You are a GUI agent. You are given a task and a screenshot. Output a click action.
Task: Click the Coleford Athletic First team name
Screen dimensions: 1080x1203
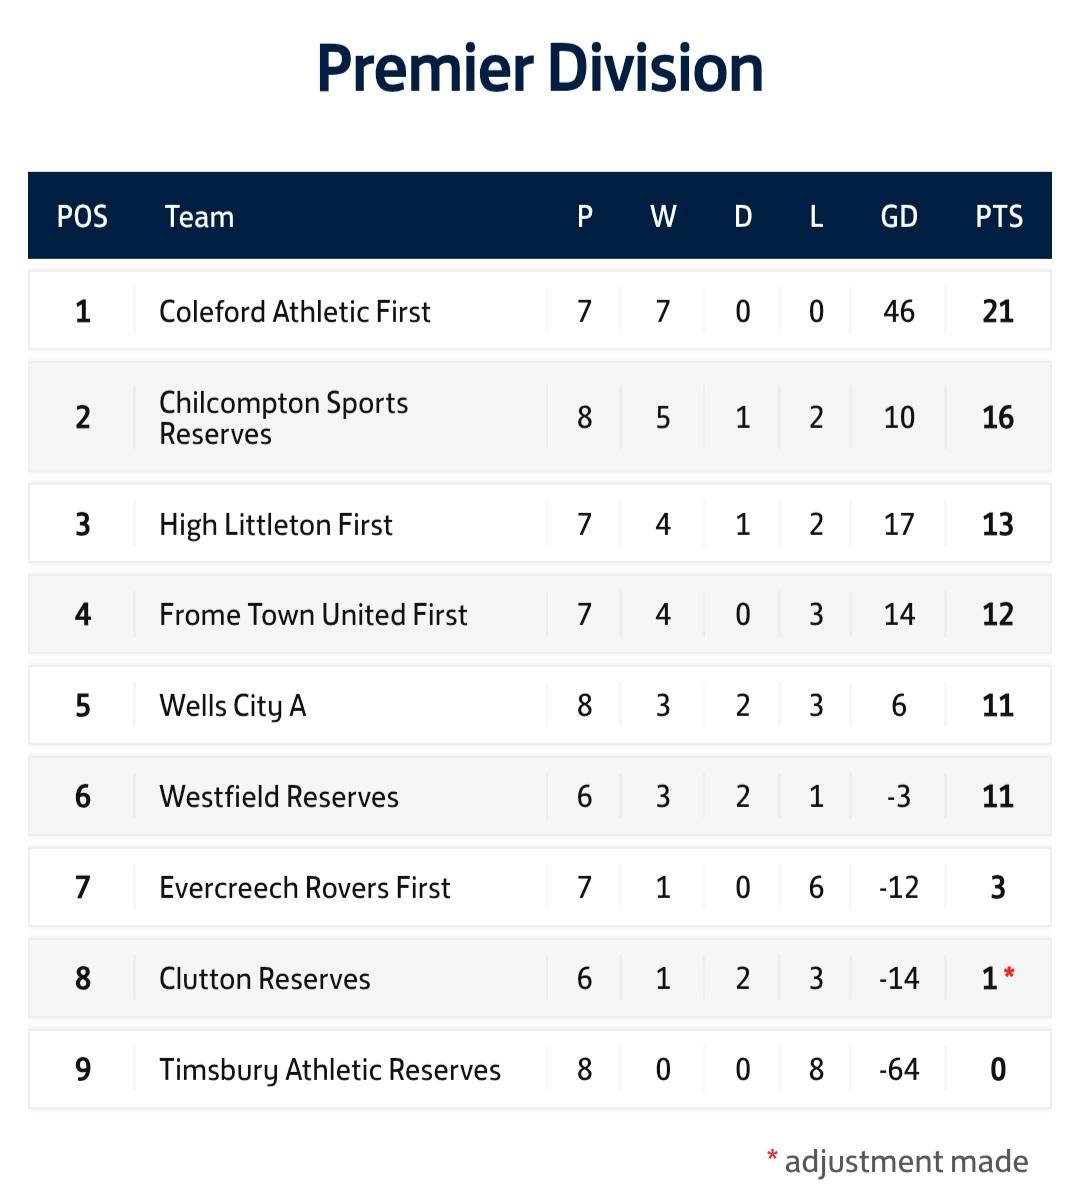tap(294, 312)
